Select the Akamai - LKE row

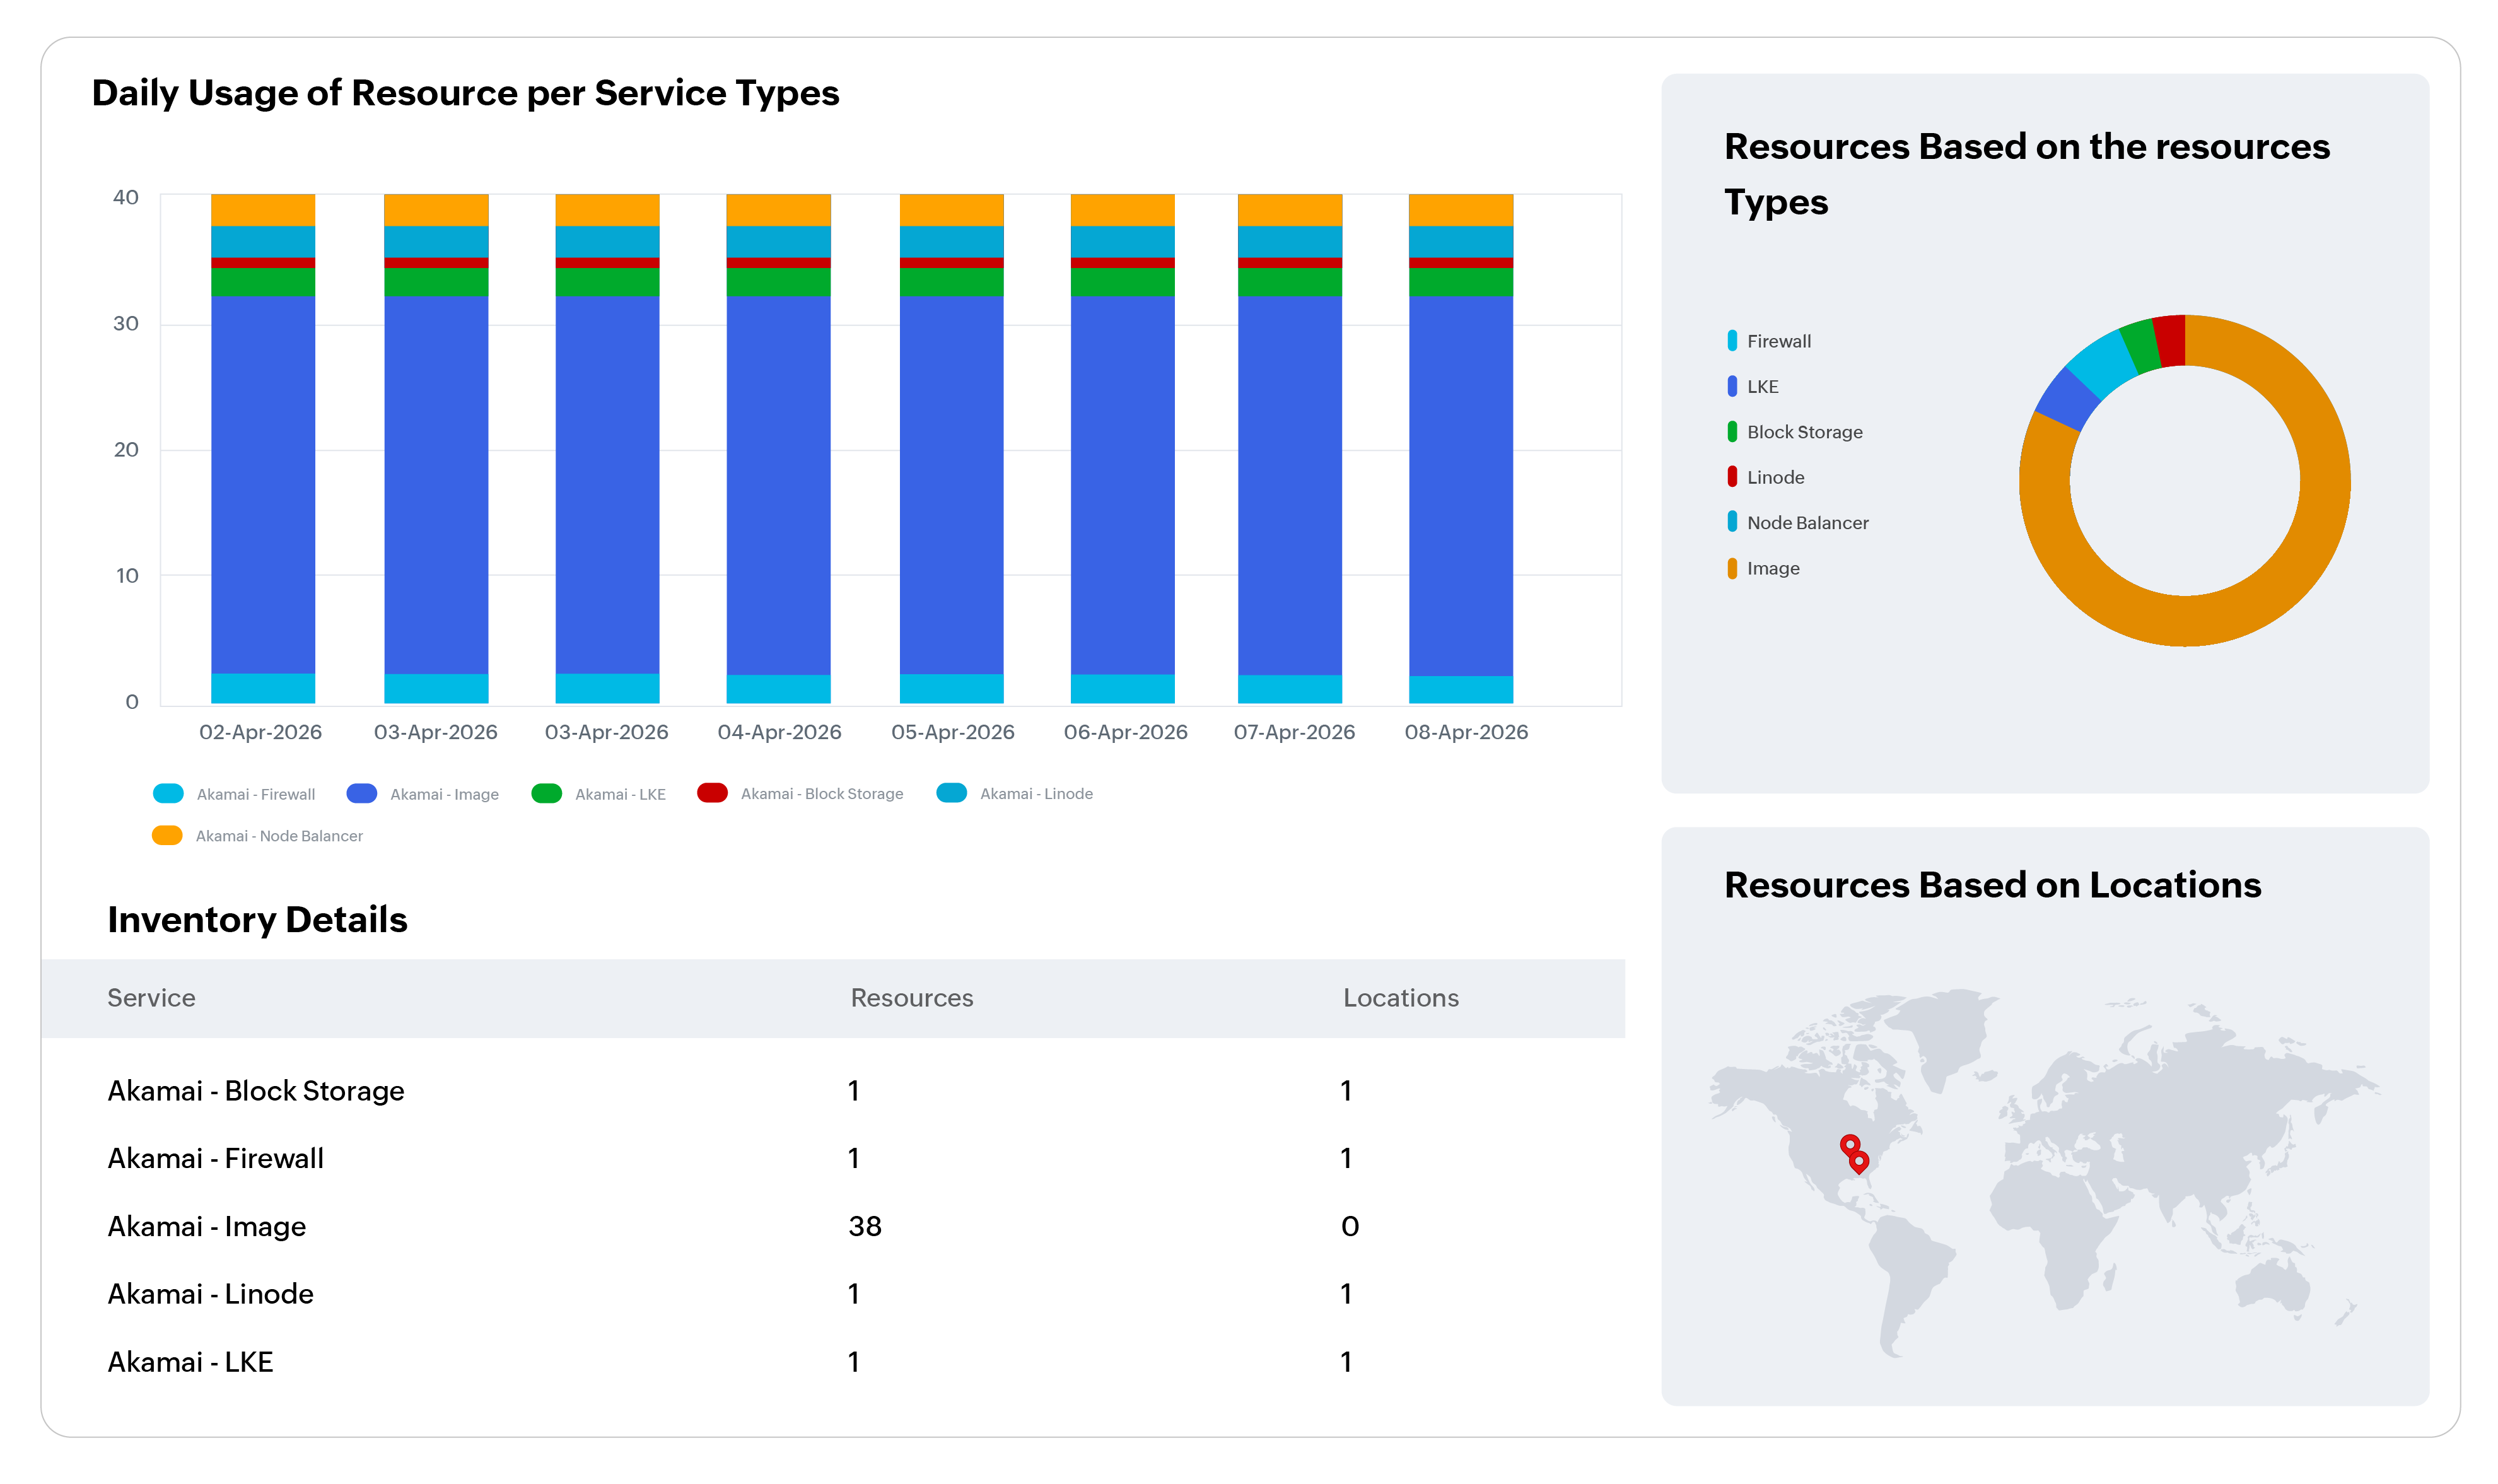(833, 1362)
